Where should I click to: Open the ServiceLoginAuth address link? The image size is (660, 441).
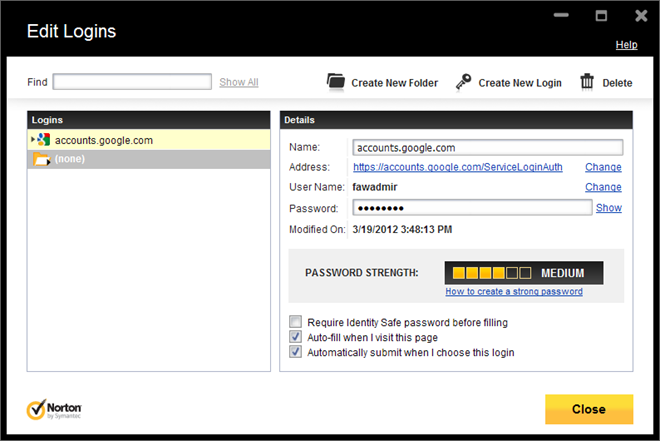458,167
